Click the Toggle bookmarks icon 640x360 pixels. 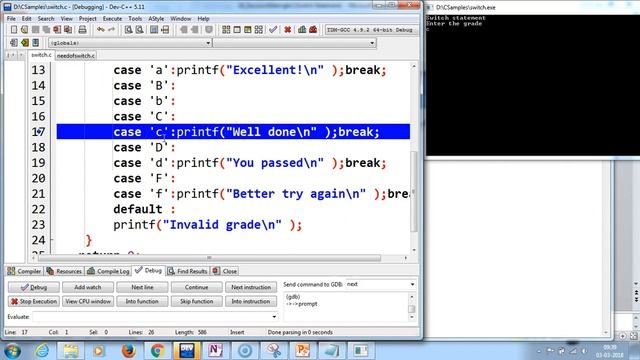tap(25, 43)
